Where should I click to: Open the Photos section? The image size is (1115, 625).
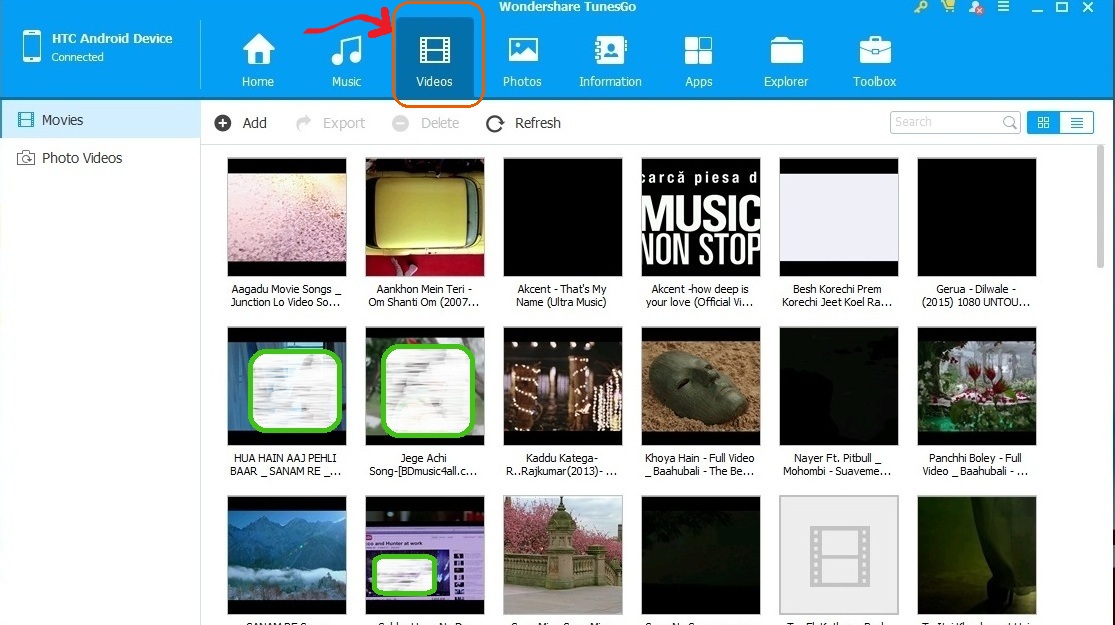522,60
